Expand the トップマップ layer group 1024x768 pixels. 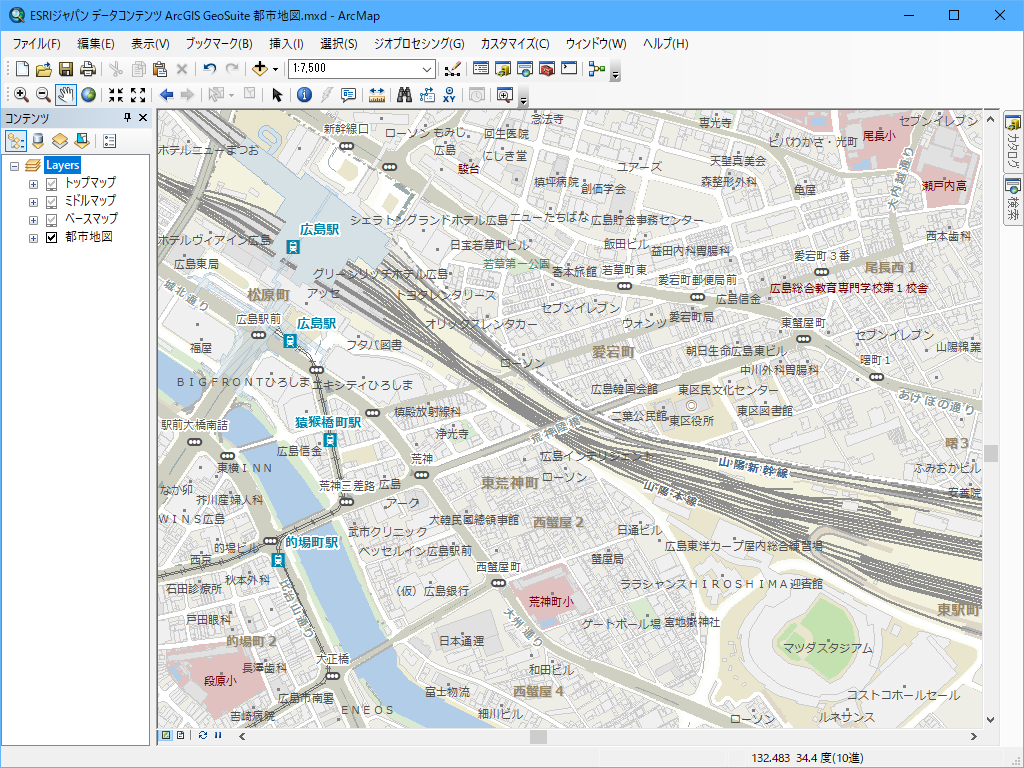(33, 184)
